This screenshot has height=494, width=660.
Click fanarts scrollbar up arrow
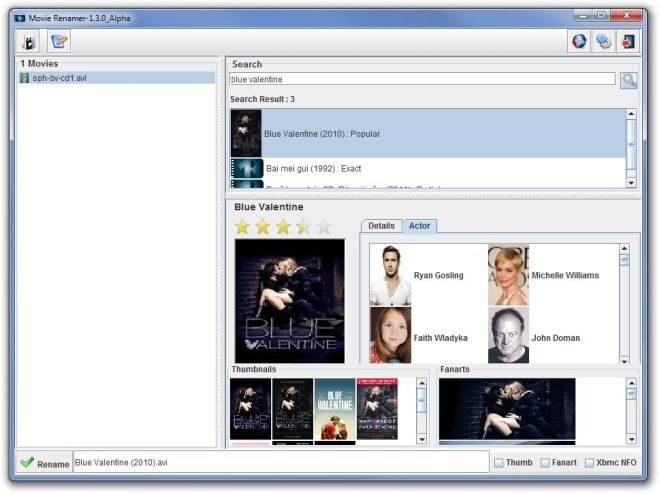click(631, 383)
